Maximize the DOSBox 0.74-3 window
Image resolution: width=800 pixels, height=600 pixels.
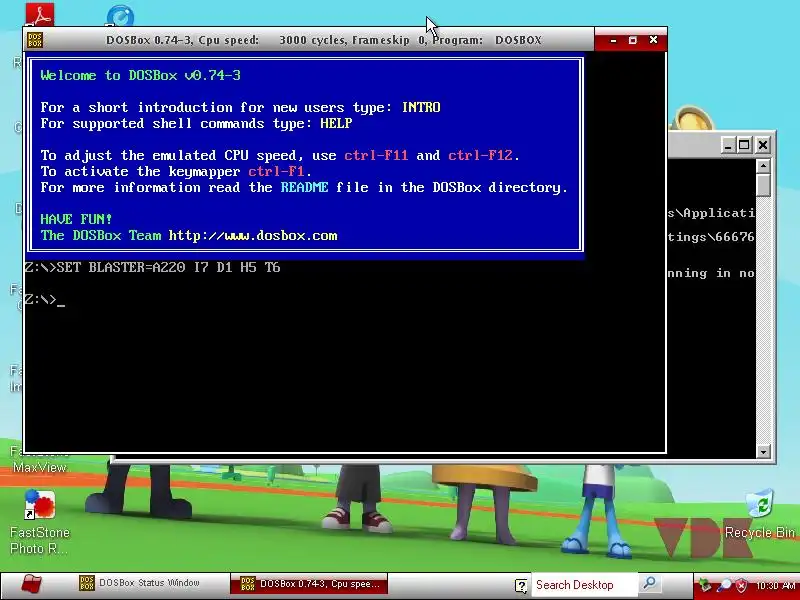pos(633,40)
